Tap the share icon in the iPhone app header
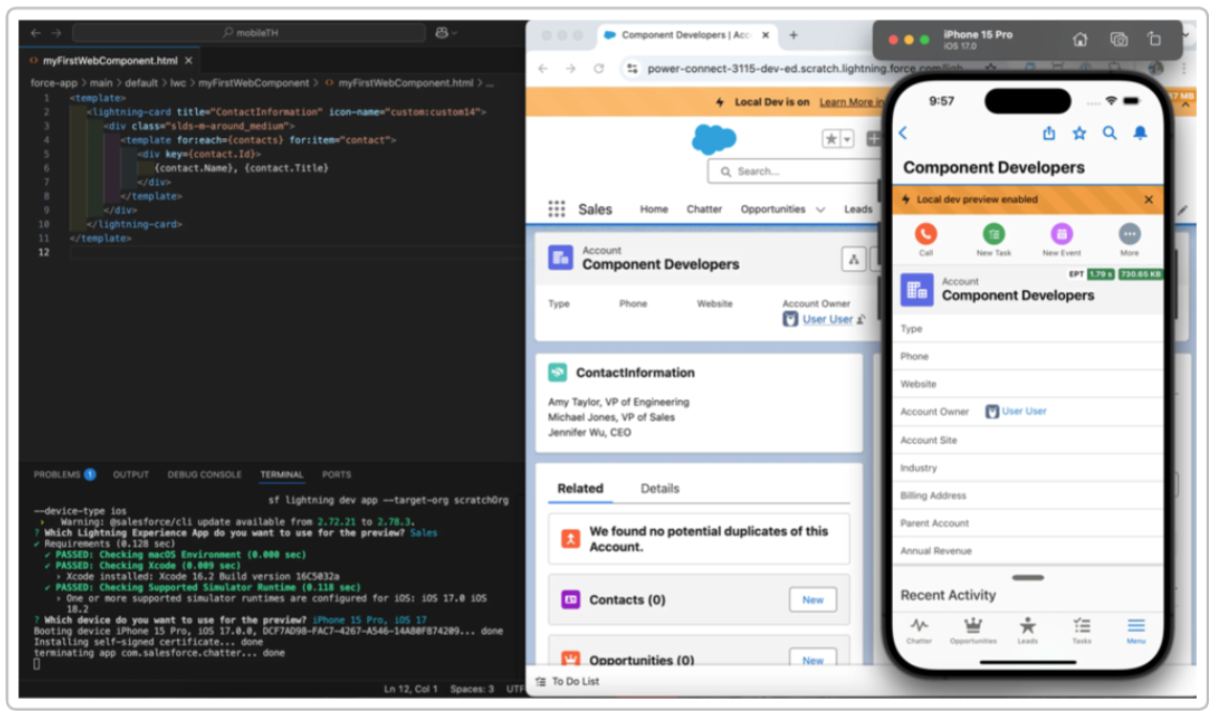 click(x=1049, y=133)
